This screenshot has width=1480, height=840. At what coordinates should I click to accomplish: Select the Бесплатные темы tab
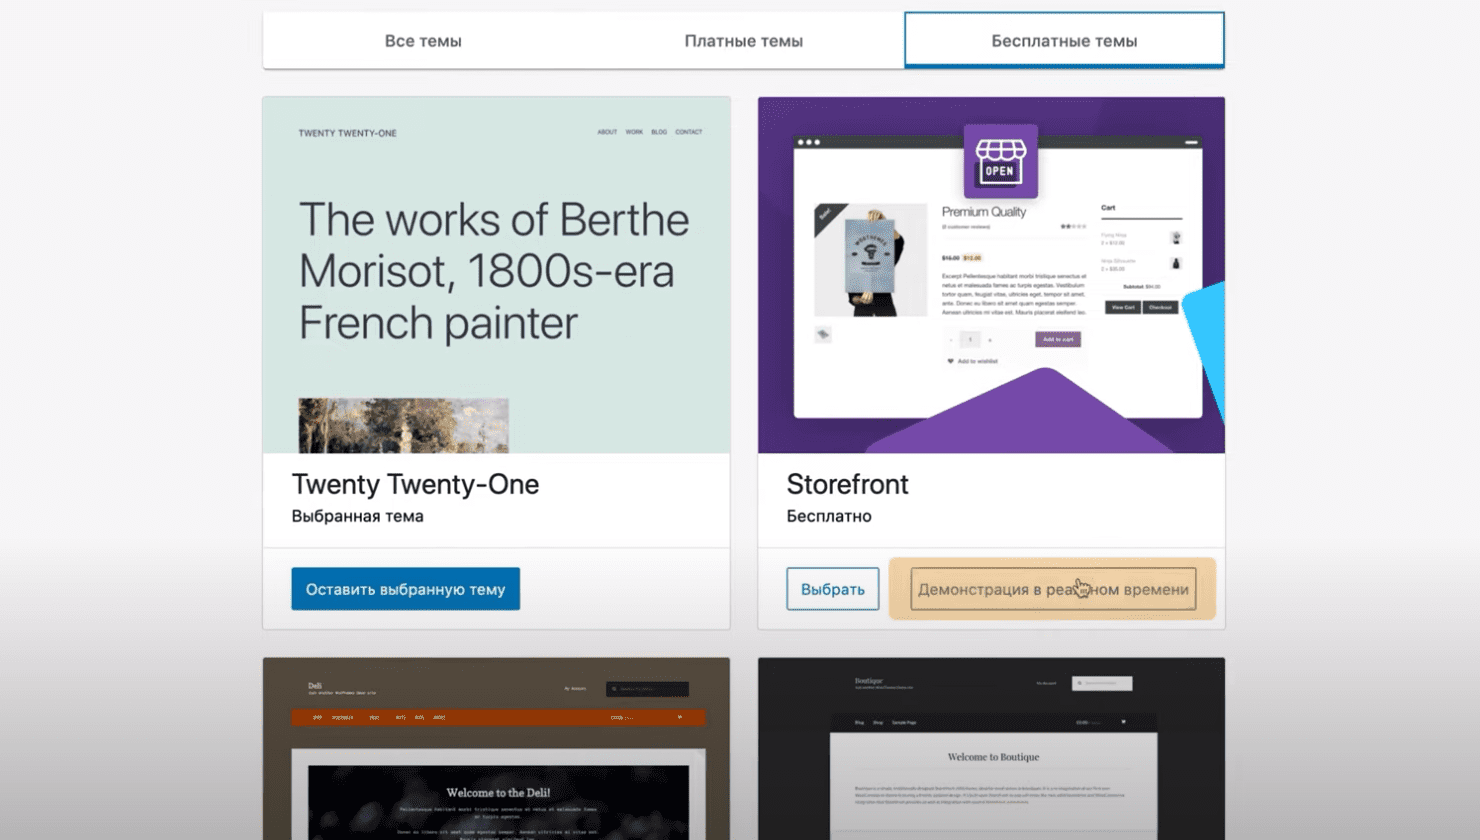click(x=1064, y=41)
